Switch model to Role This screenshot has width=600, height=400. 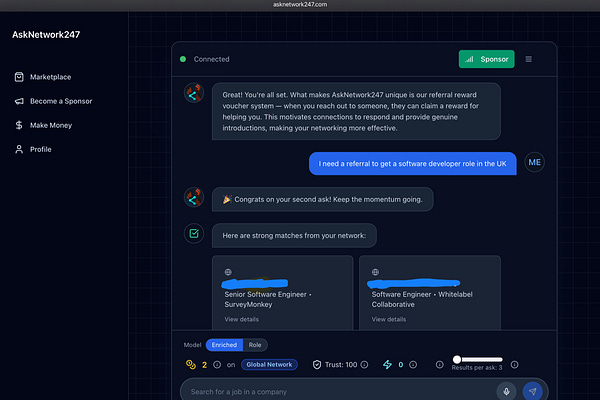pyautogui.click(x=255, y=345)
